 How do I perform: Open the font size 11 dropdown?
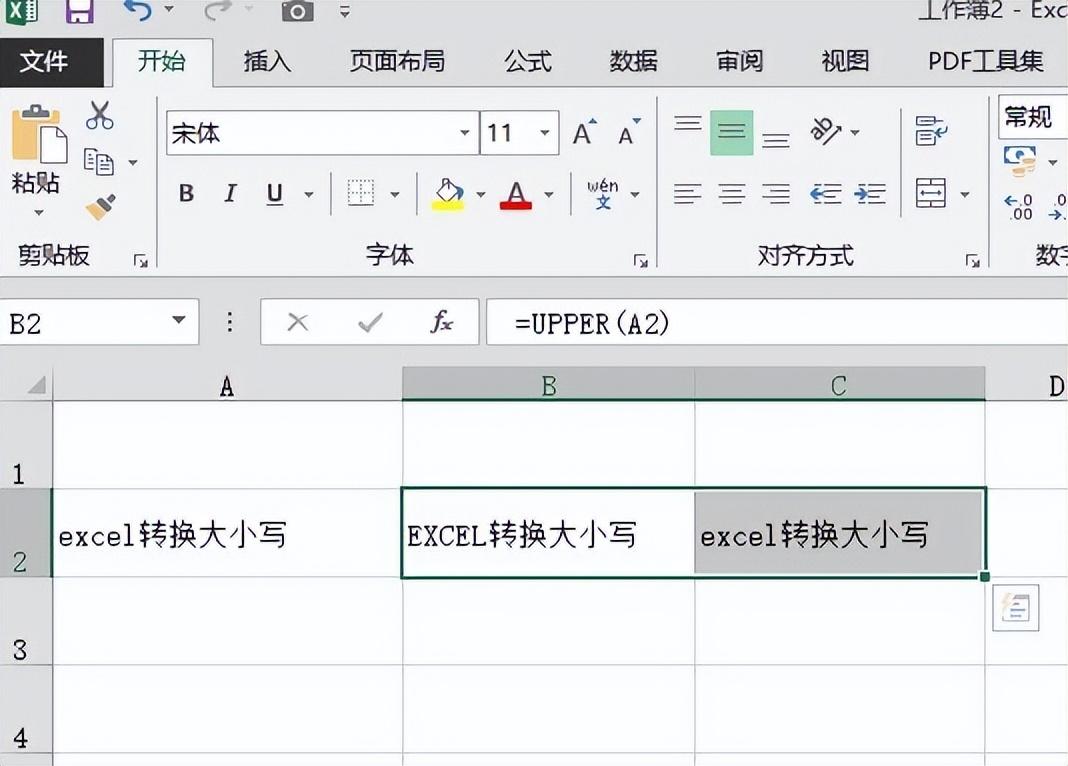click(545, 133)
